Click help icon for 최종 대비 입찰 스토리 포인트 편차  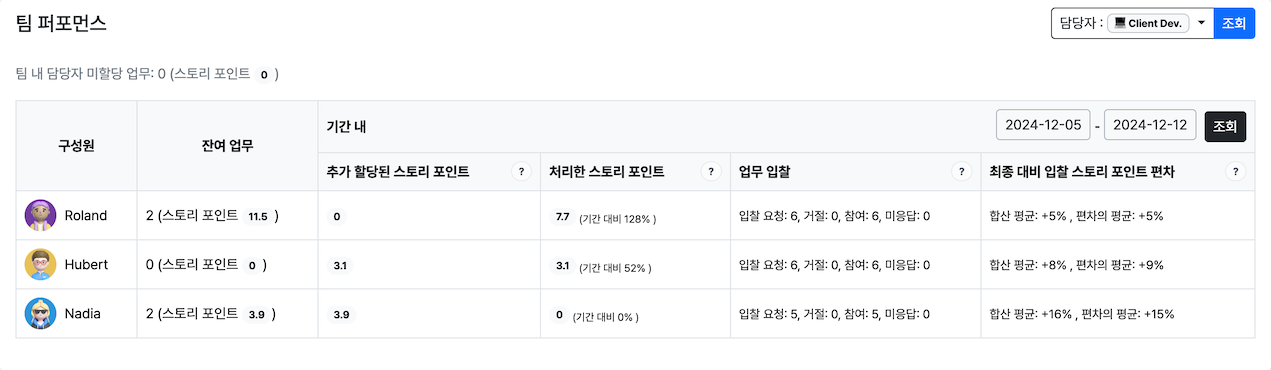1236,172
